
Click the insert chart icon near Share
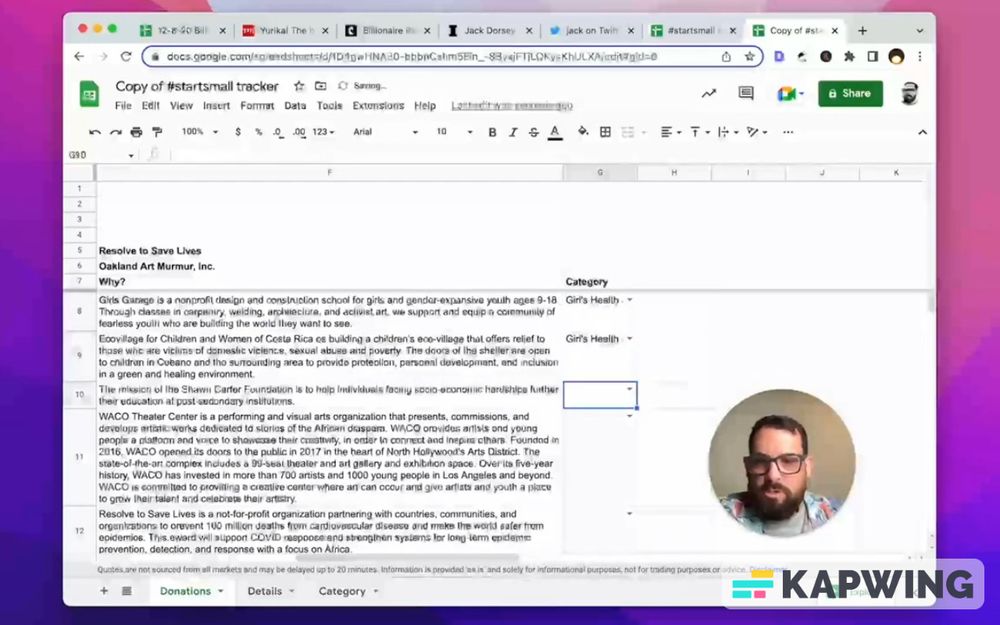click(x=709, y=93)
